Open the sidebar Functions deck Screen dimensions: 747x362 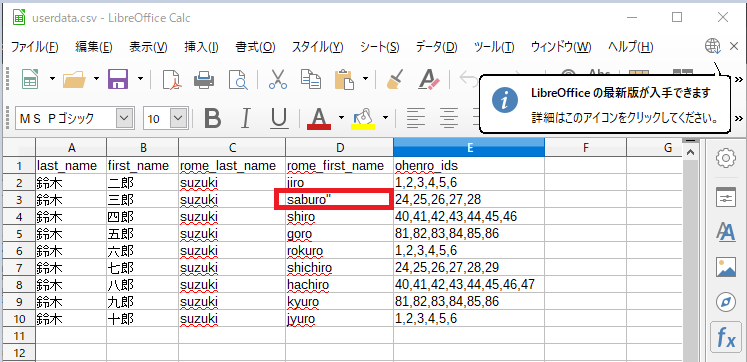(726, 337)
